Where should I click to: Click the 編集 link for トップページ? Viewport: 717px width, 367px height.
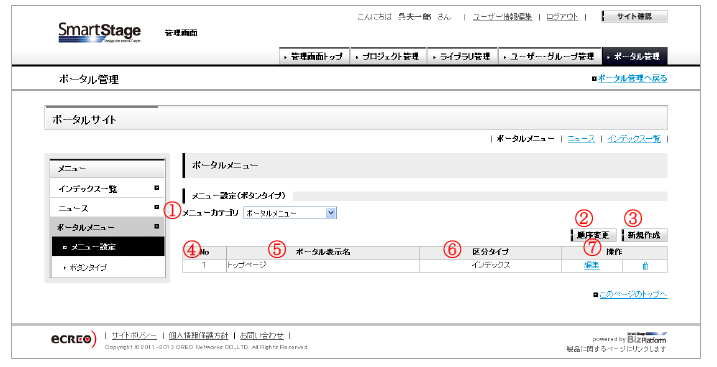click(592, 265)
